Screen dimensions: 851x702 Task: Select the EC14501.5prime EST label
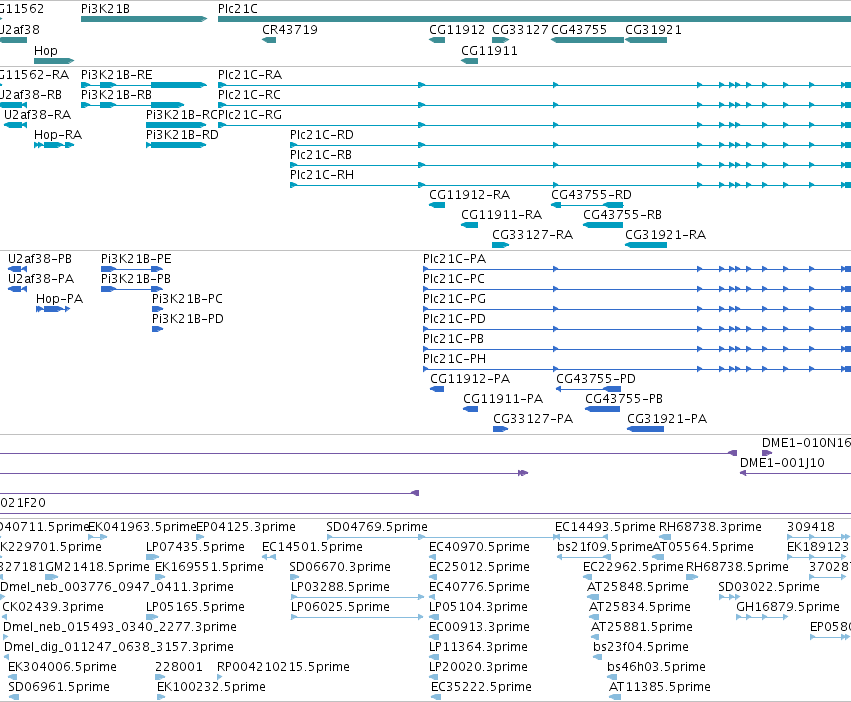312,547
